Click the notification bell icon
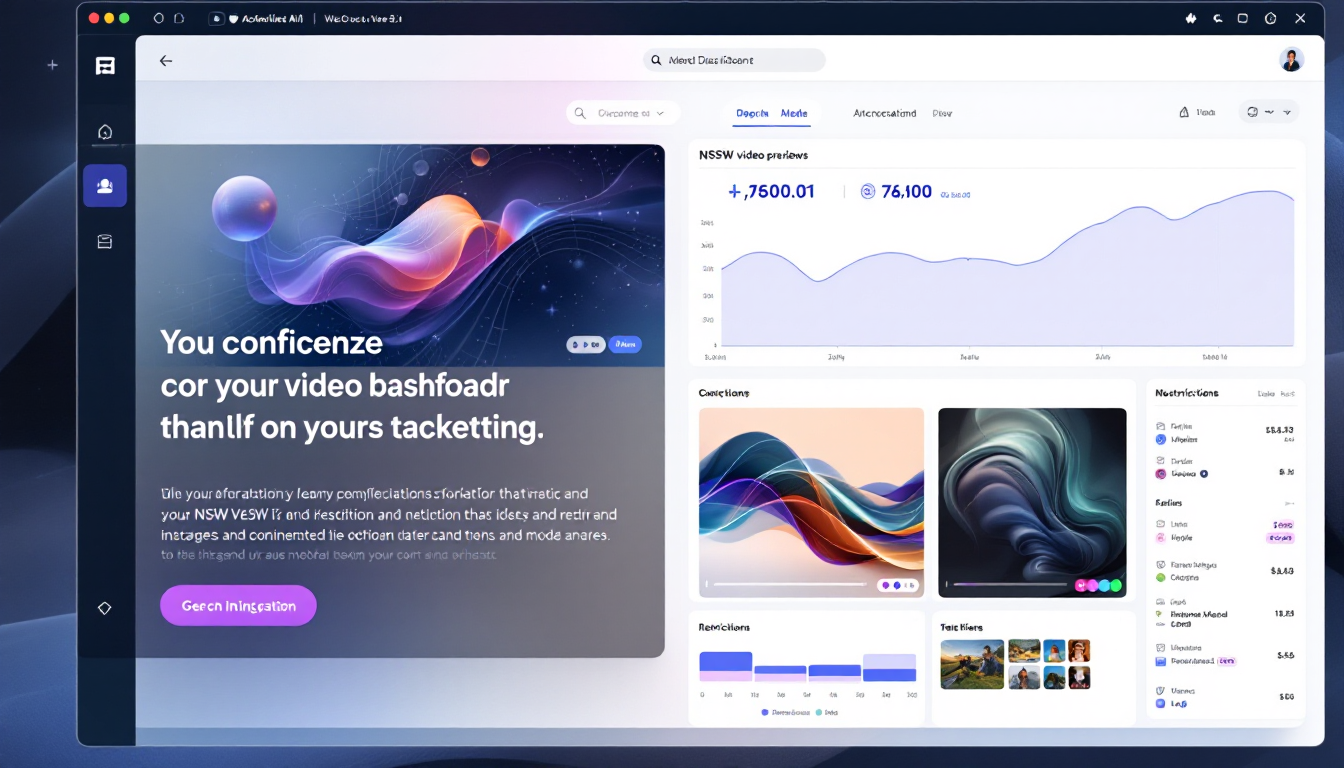This screenshot has width=1344, height=768. pyautogui.click(x=1184, y=113)
